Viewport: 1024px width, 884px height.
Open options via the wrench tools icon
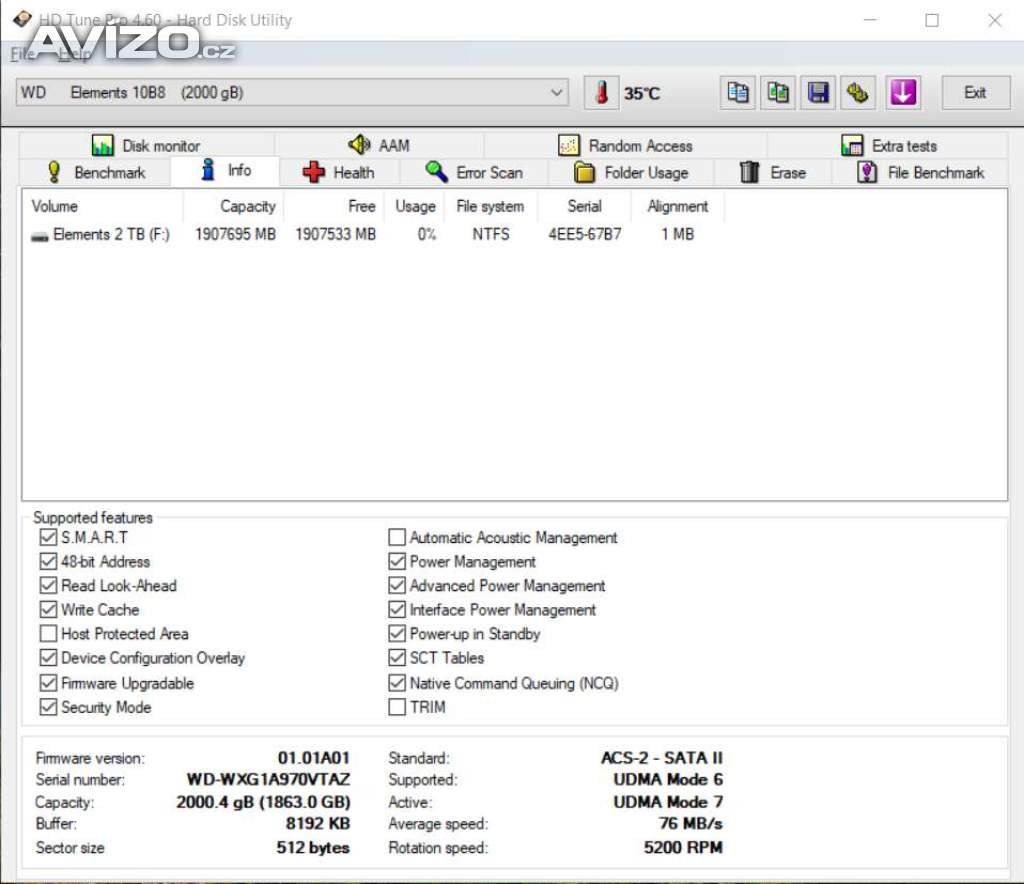[x=857, y=93]
